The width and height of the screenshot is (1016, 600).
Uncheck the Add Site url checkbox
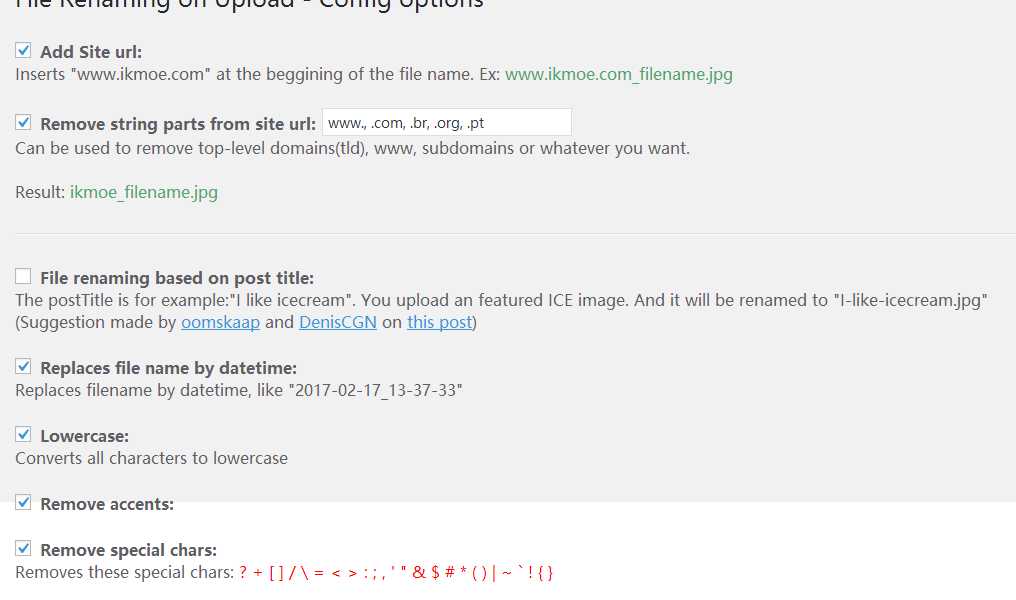pyautogui.click(x=24, y=50)
